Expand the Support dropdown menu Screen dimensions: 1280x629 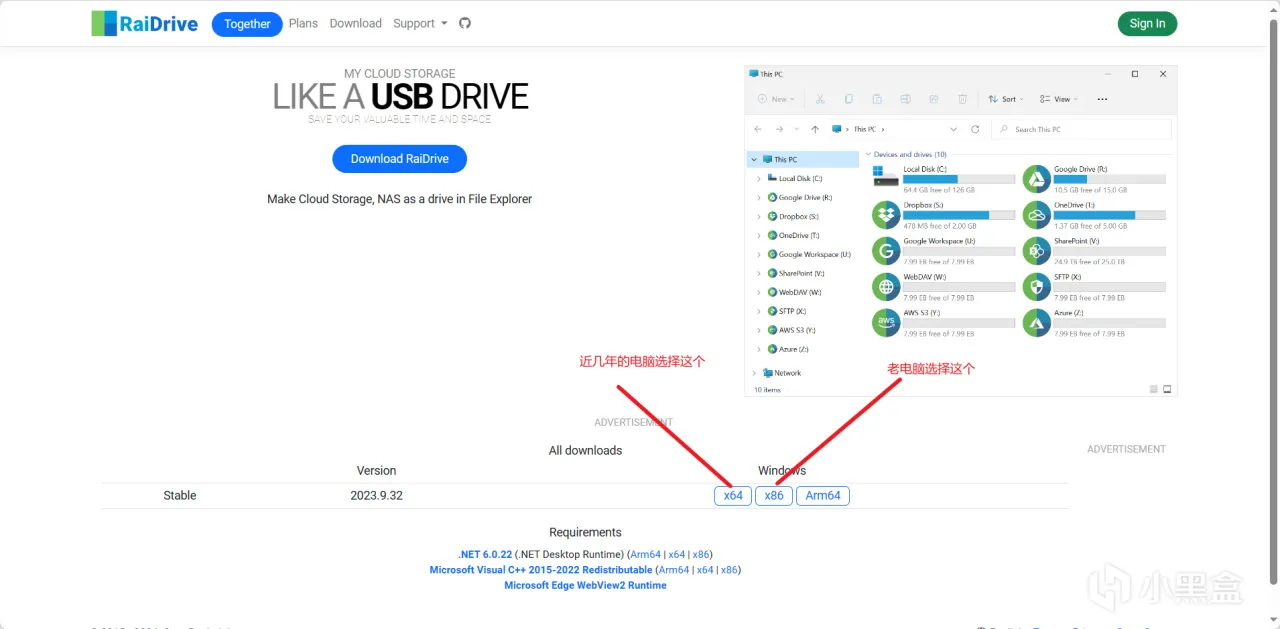point(420,23)
